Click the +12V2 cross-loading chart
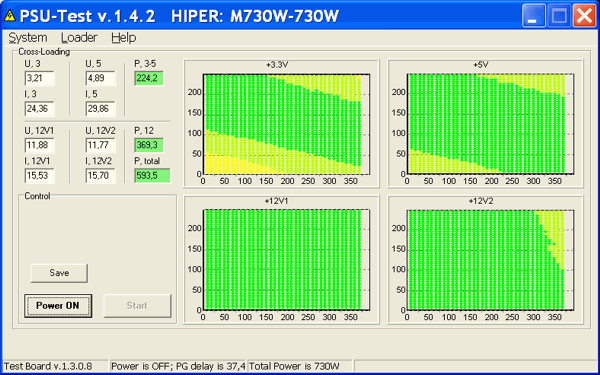Screen dimensions: 600x375 tap(485, 259)
